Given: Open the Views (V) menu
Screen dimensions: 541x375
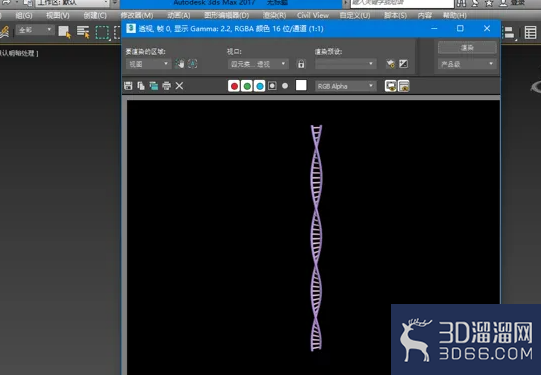Looking at the screenshot, I should [58, 16].
